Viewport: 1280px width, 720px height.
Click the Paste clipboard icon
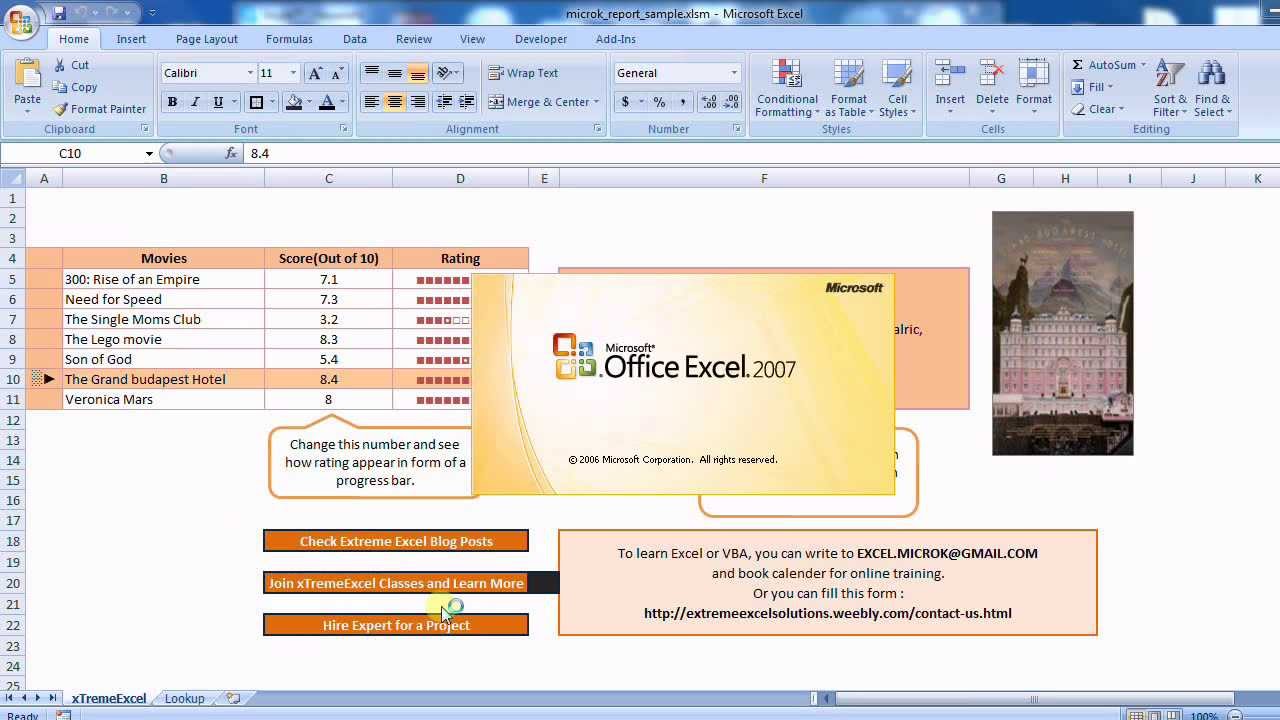27,75
